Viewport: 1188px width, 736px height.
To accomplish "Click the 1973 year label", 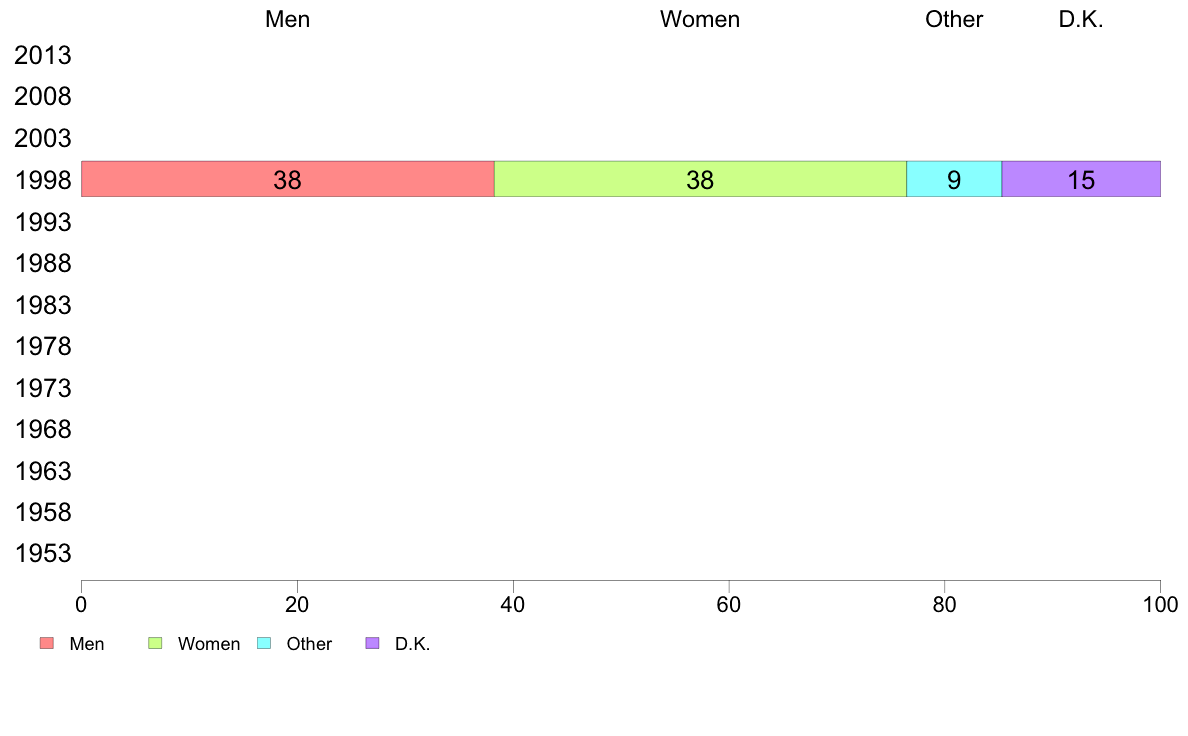I will click(x=42, y=388).
